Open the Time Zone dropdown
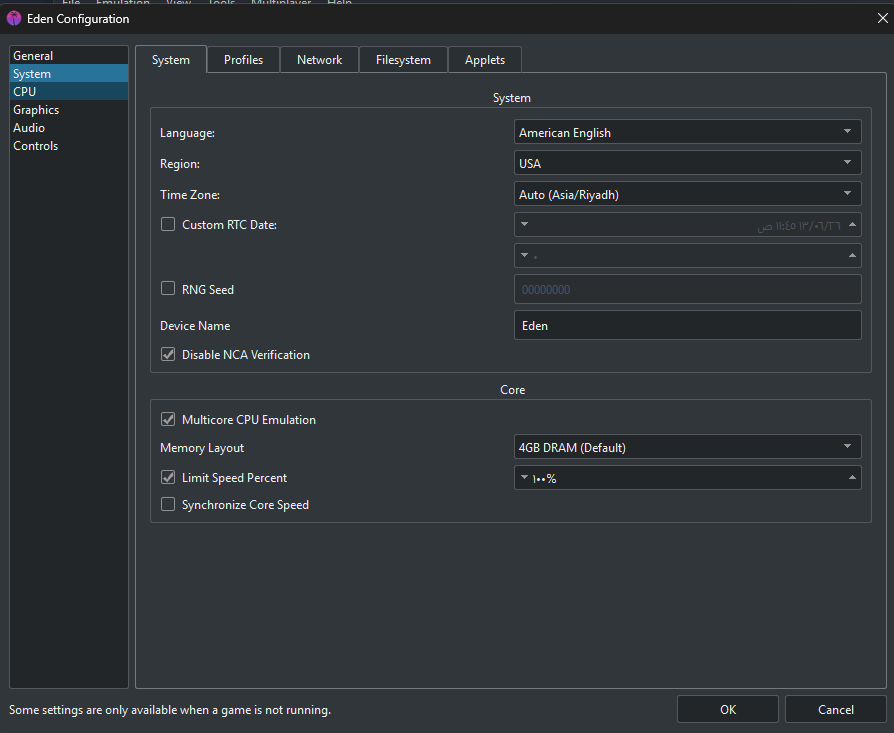894x733 pixels. [687, 194]
